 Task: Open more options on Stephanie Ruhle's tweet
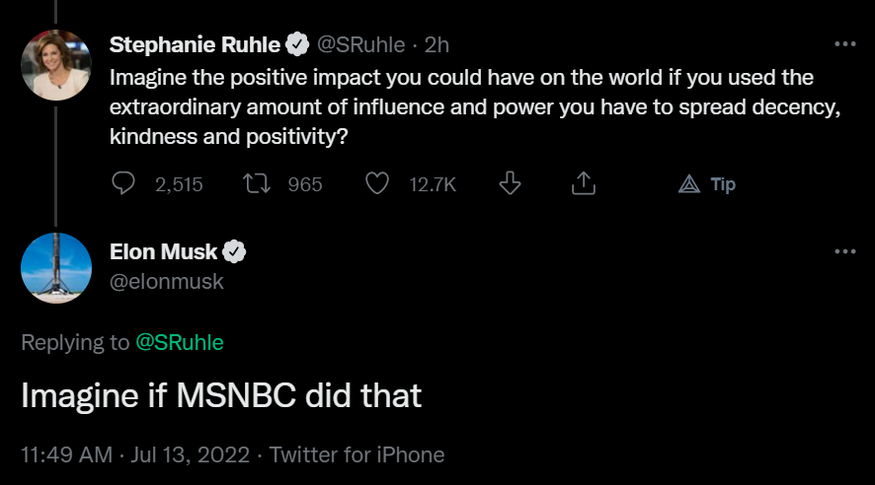845,44
